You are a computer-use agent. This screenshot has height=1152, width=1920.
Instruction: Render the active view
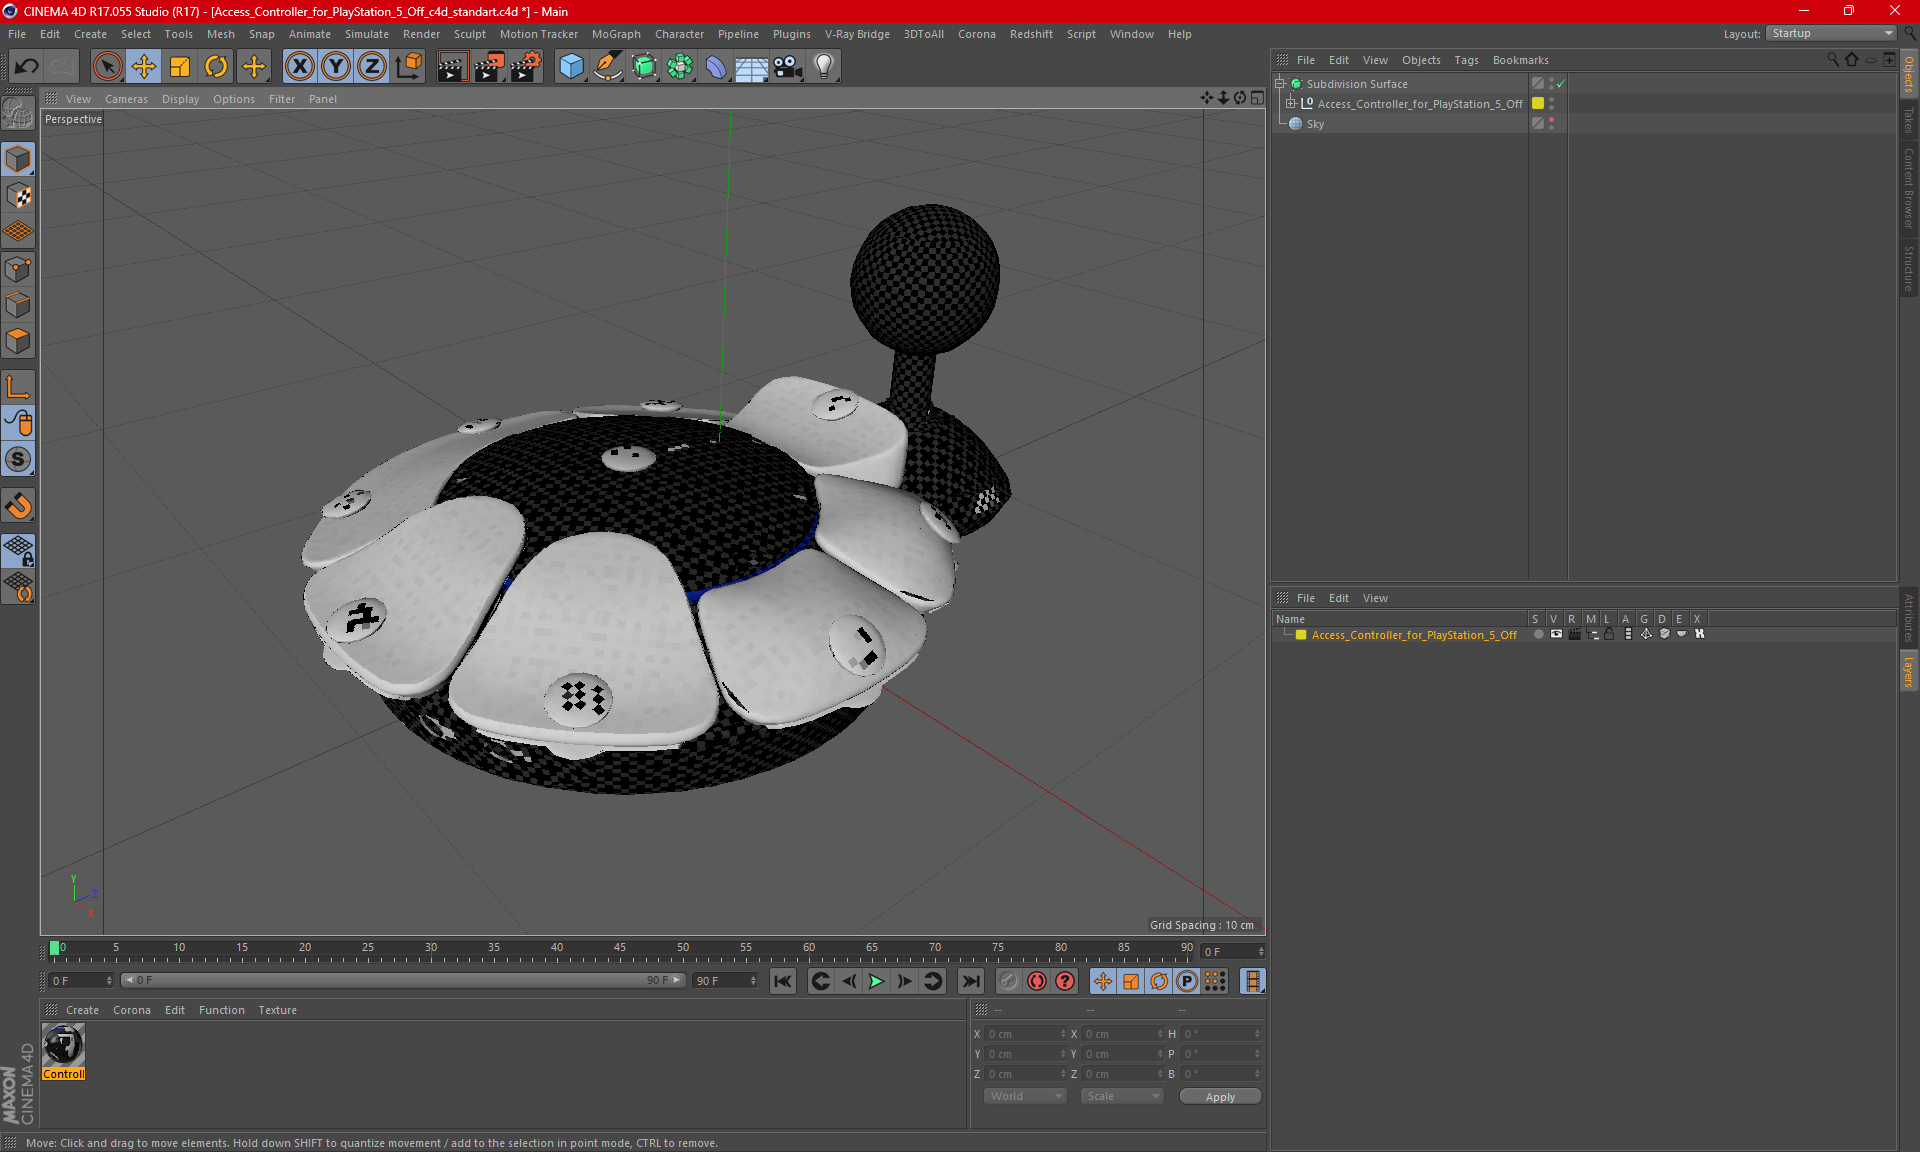(x=452, y=67)
